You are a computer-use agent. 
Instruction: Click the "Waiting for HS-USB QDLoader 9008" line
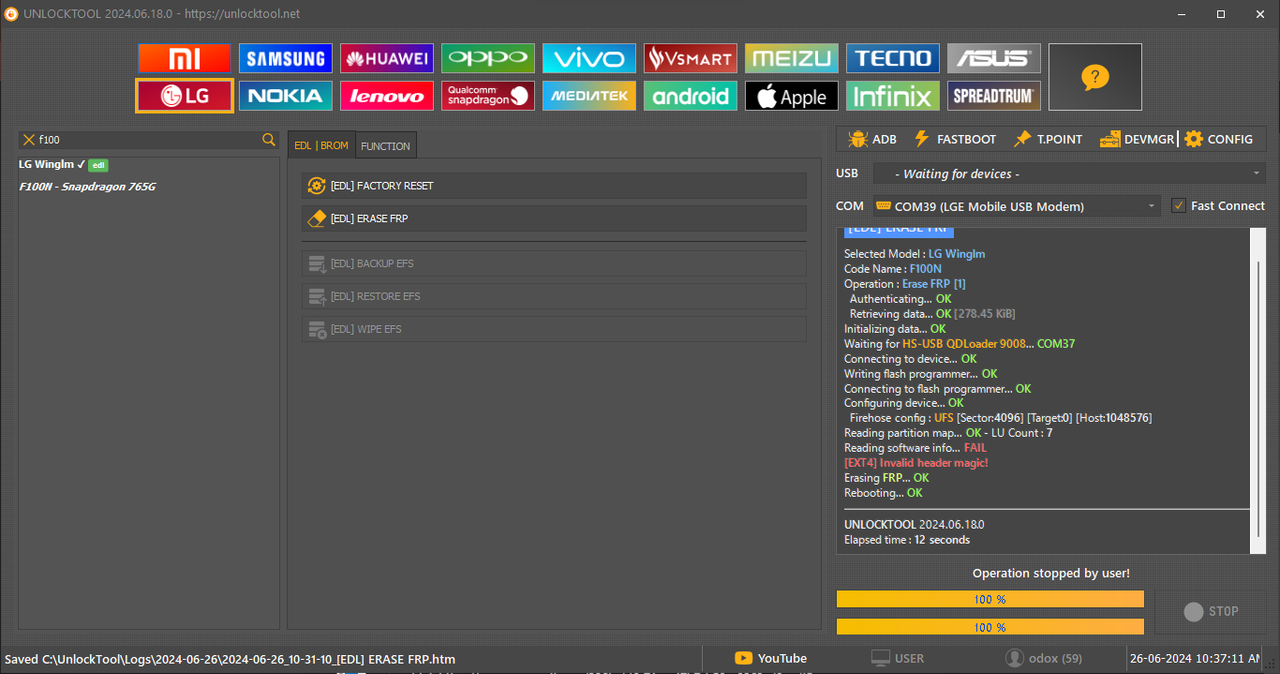[959, 344]
